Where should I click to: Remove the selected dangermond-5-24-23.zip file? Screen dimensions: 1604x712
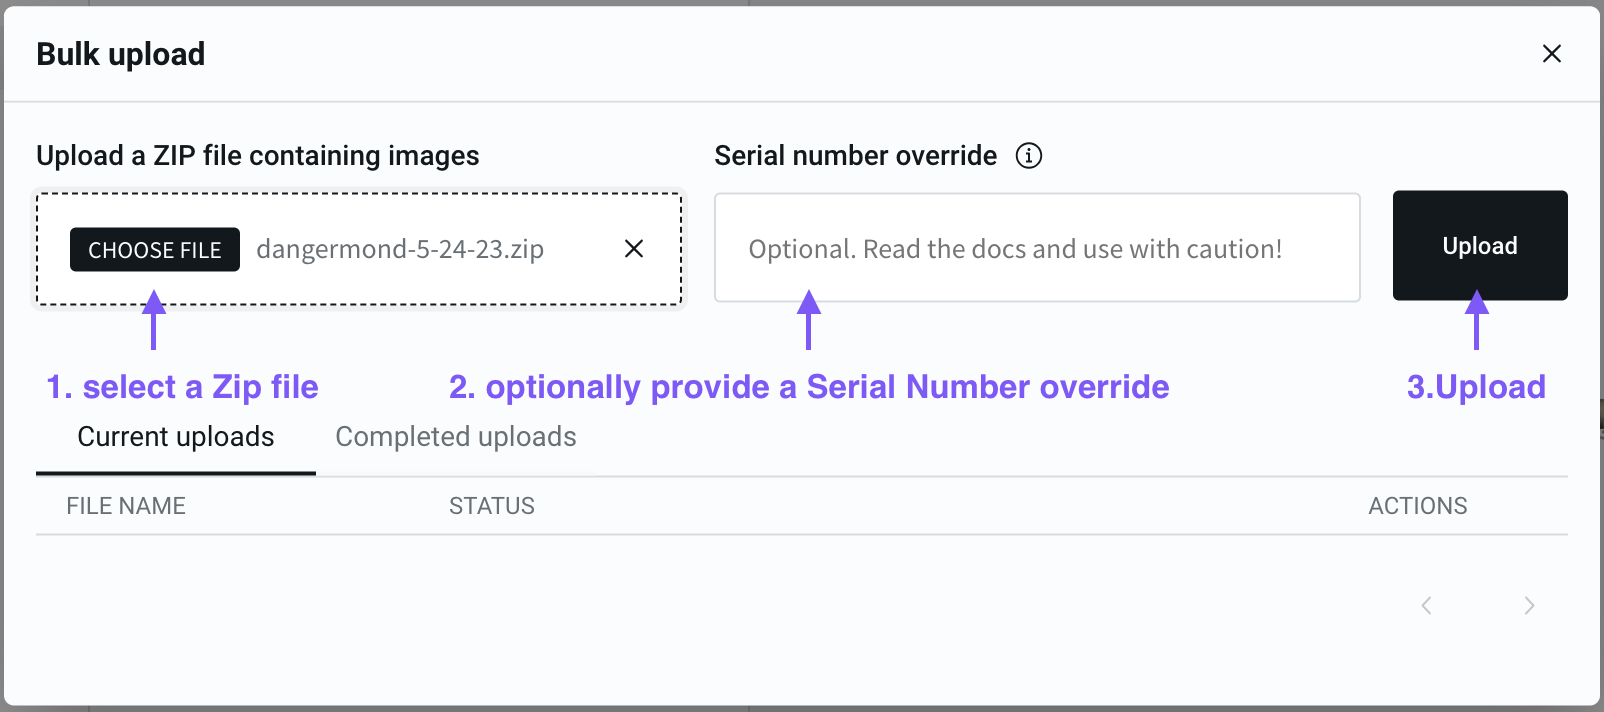[x=634, y=249]
